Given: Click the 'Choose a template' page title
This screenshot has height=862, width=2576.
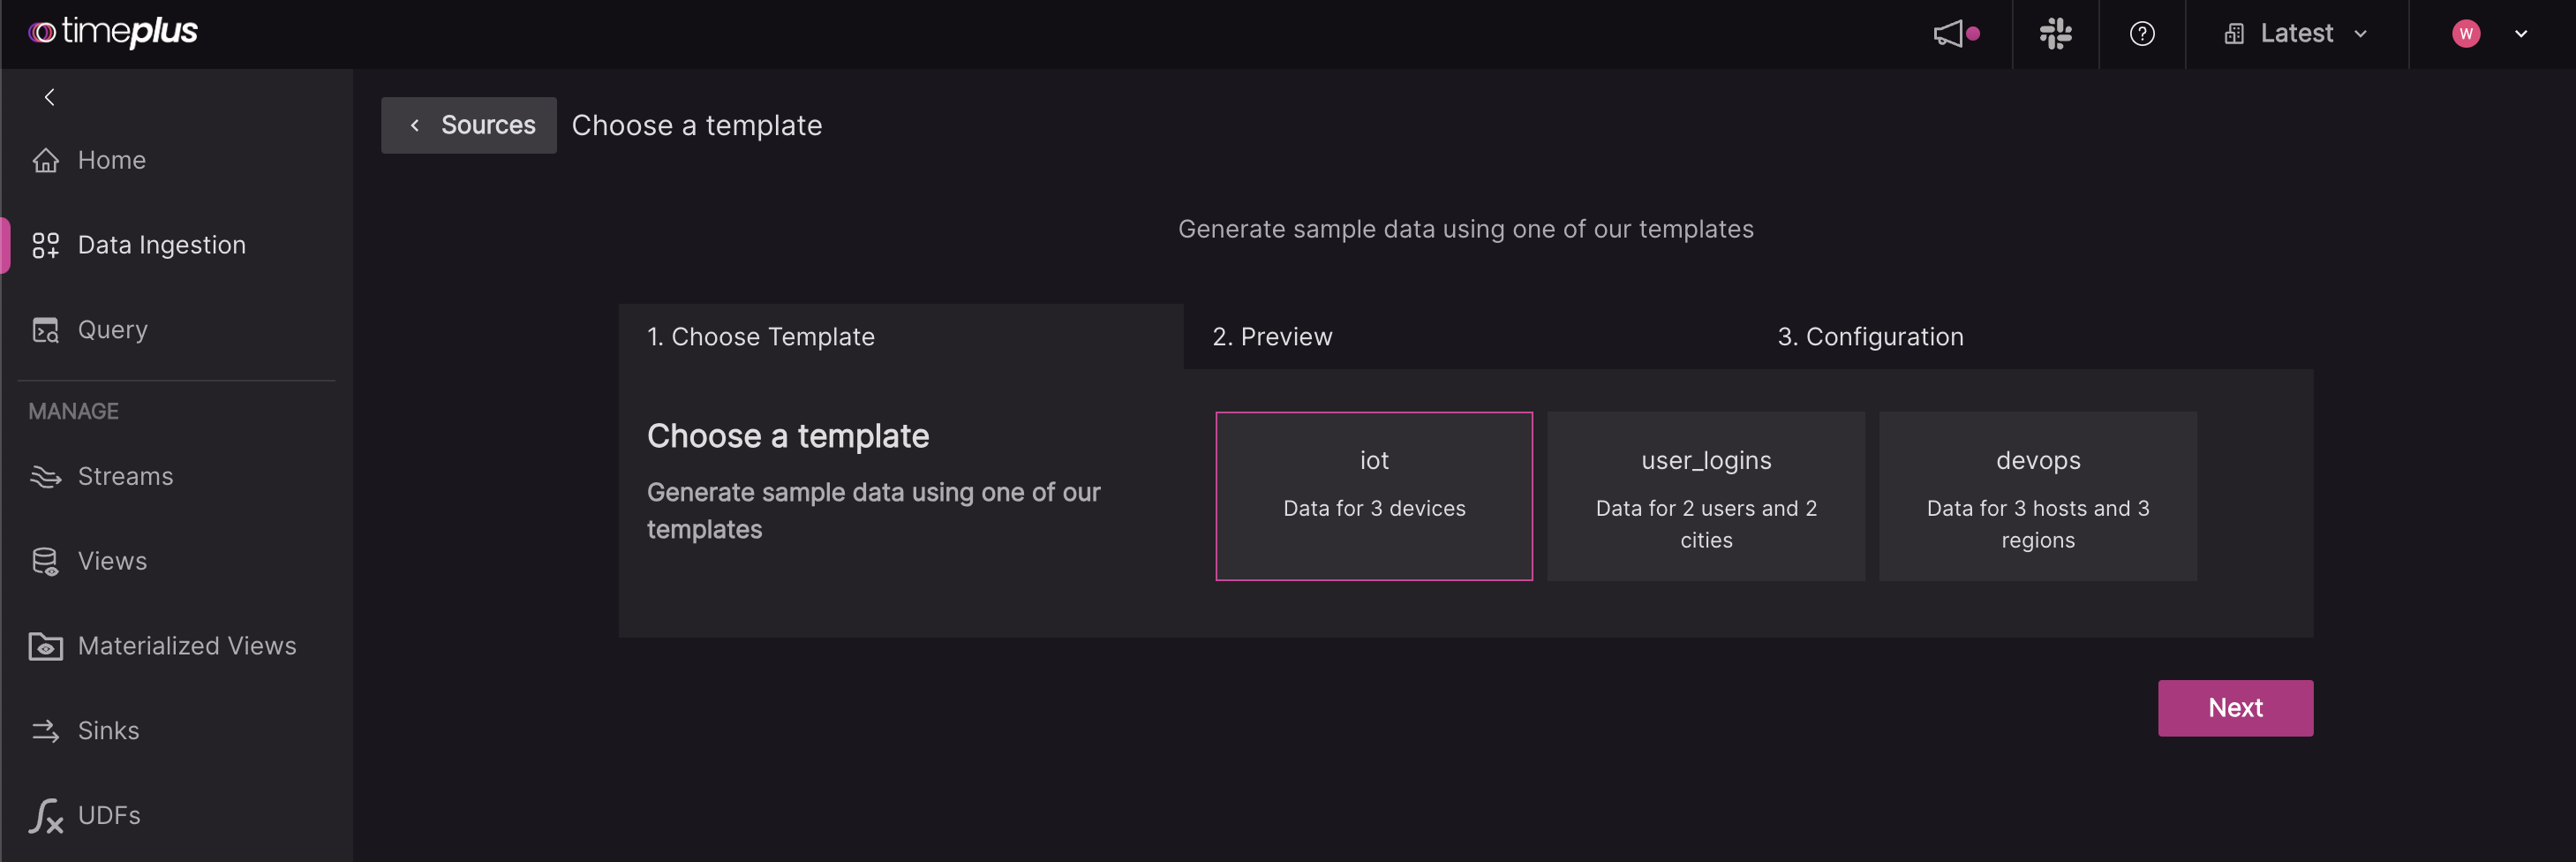Looking at the screenshot, I should click(x=697, y=125).
